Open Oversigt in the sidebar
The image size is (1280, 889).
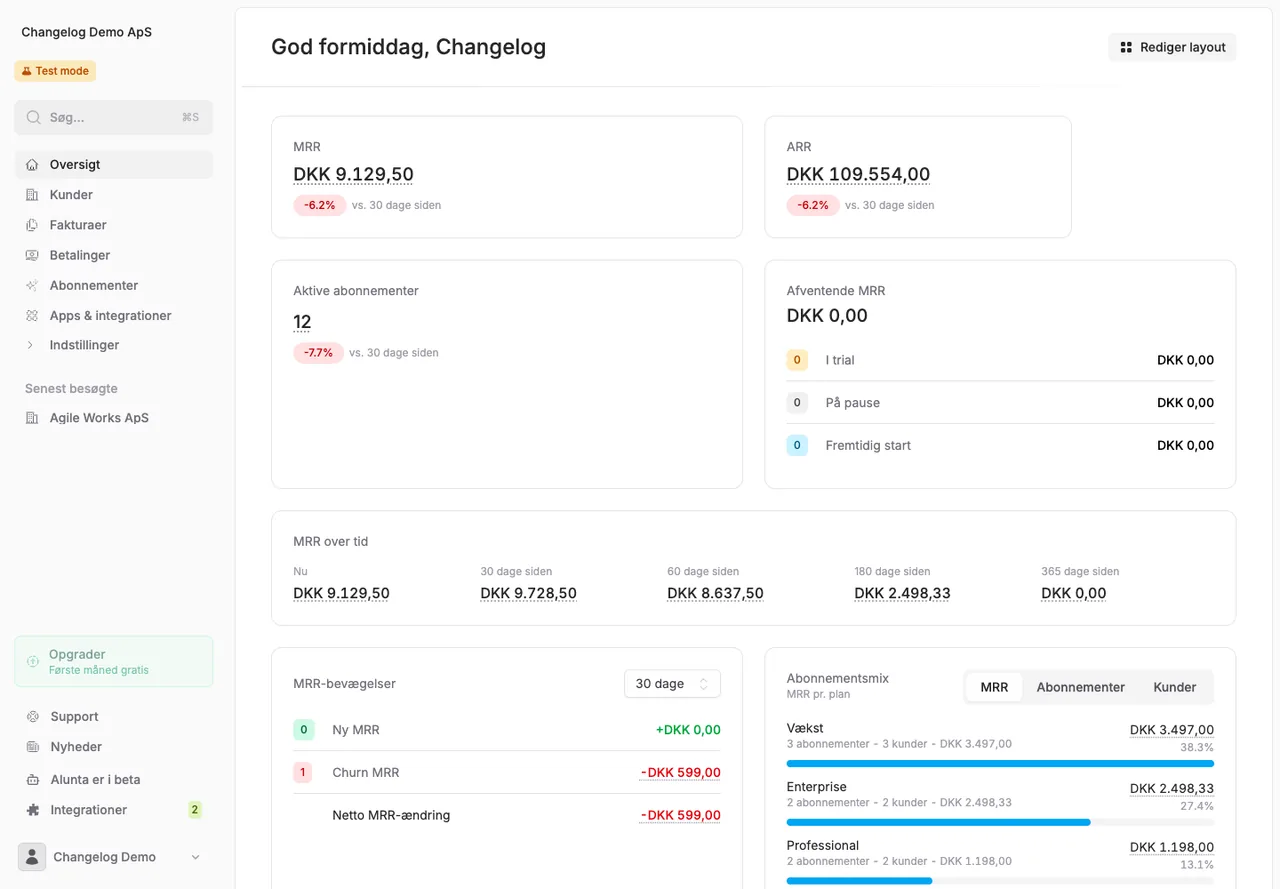click(x=114, y=165)
